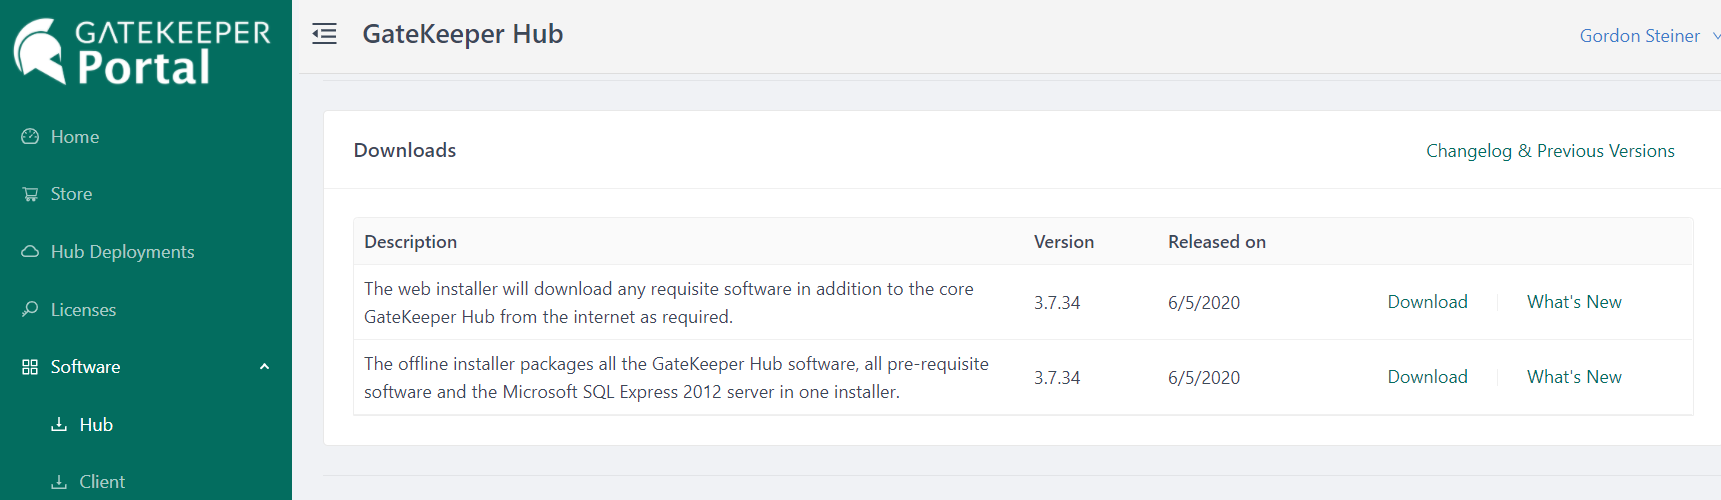Select the Client submenu item

[102, 482]
